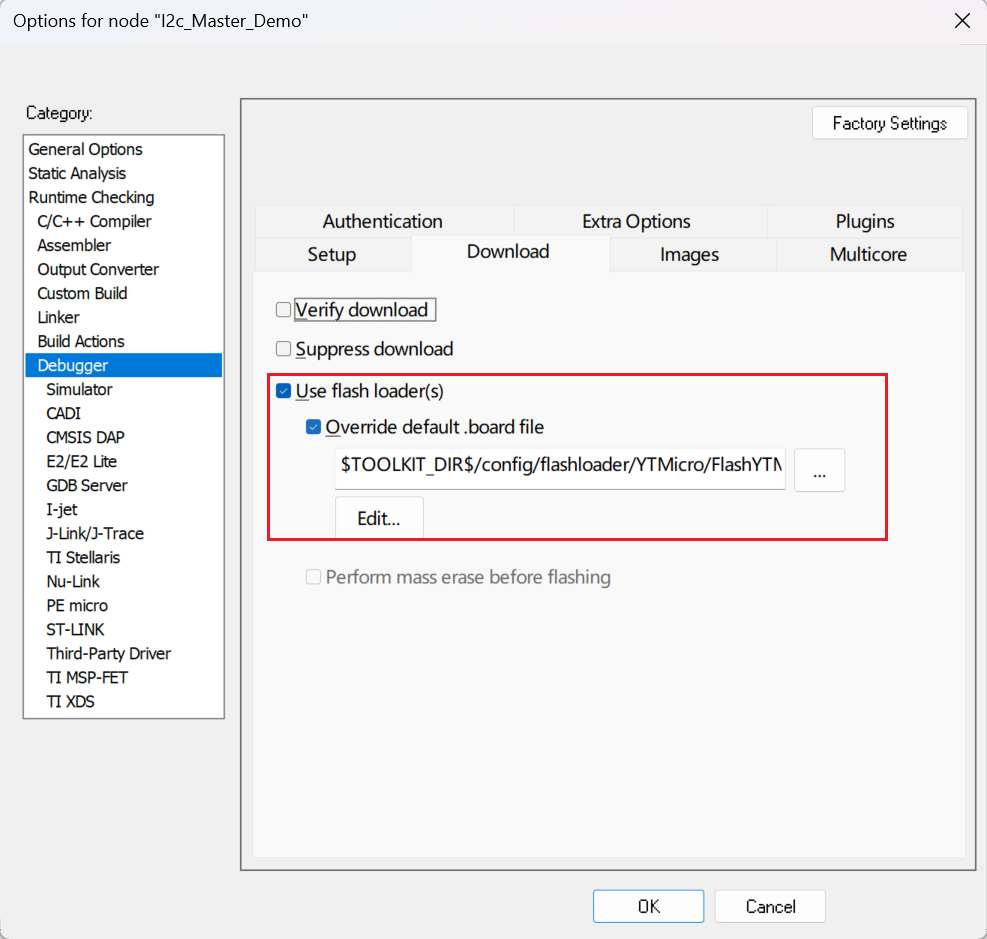
Task: Open the Images tab
Action: (x=689, y=254)
